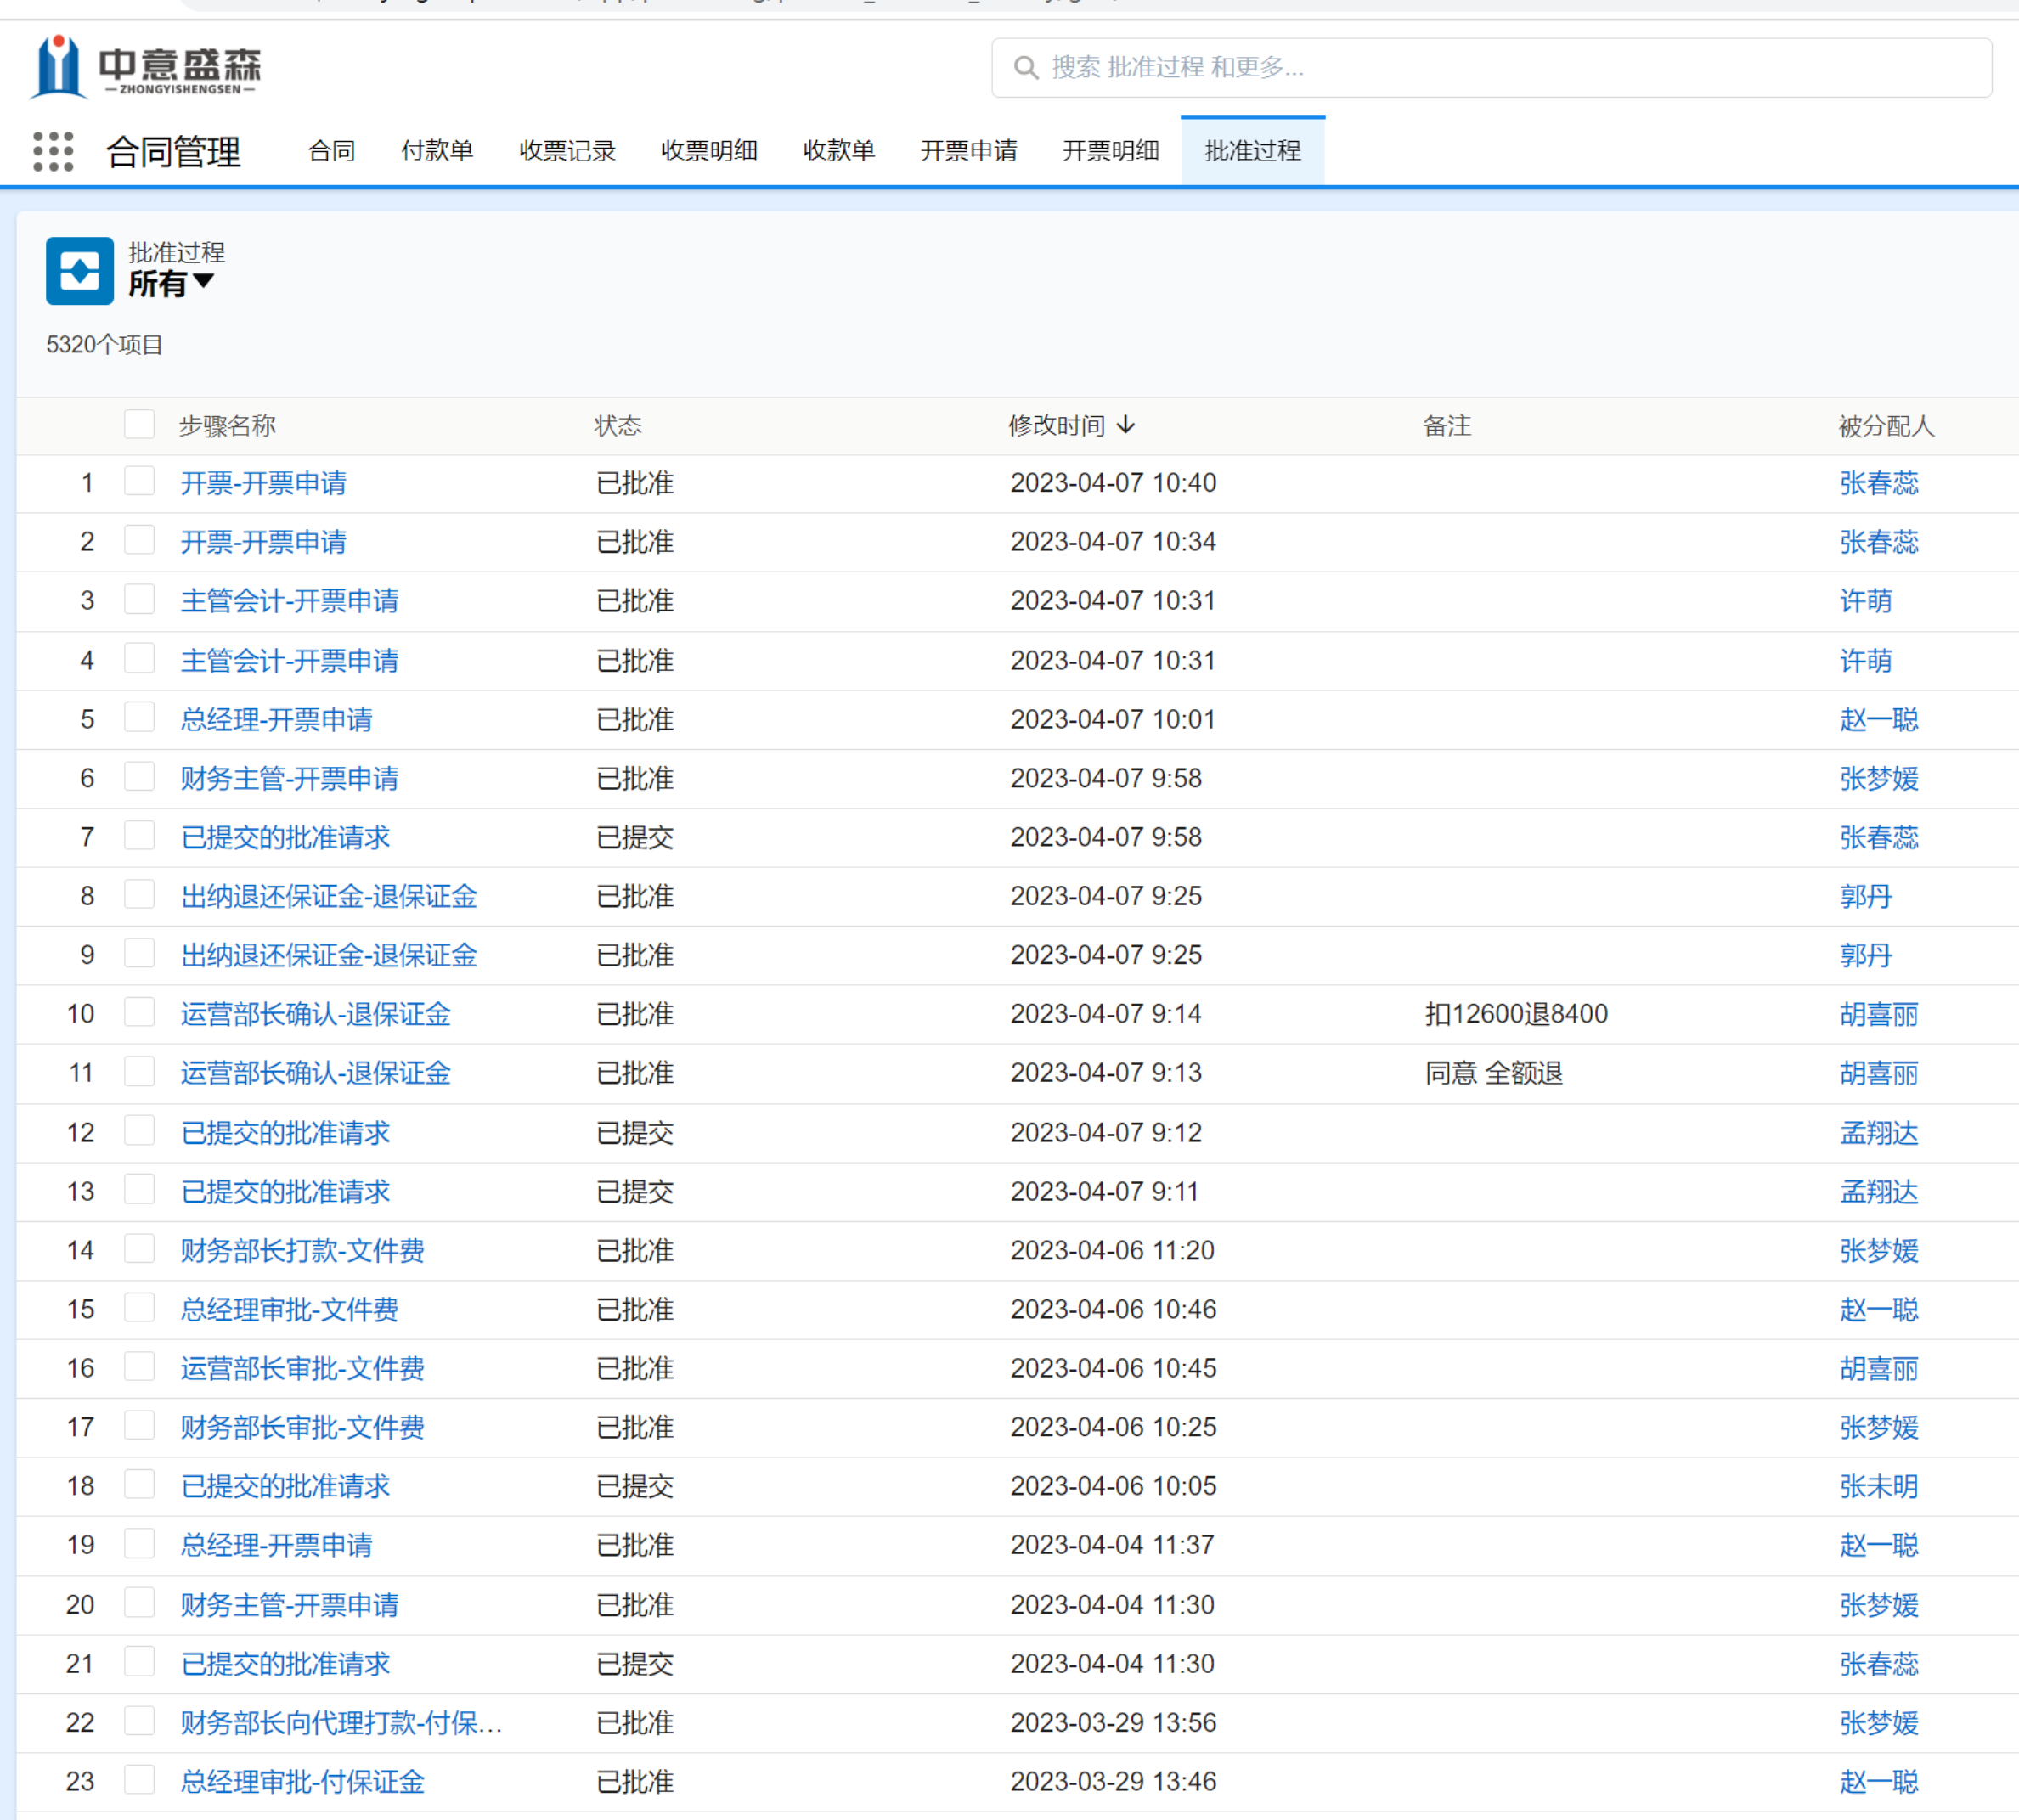Check the box for row 1
Viewport: 2019px width, 1820px height.
coord(139,482)
